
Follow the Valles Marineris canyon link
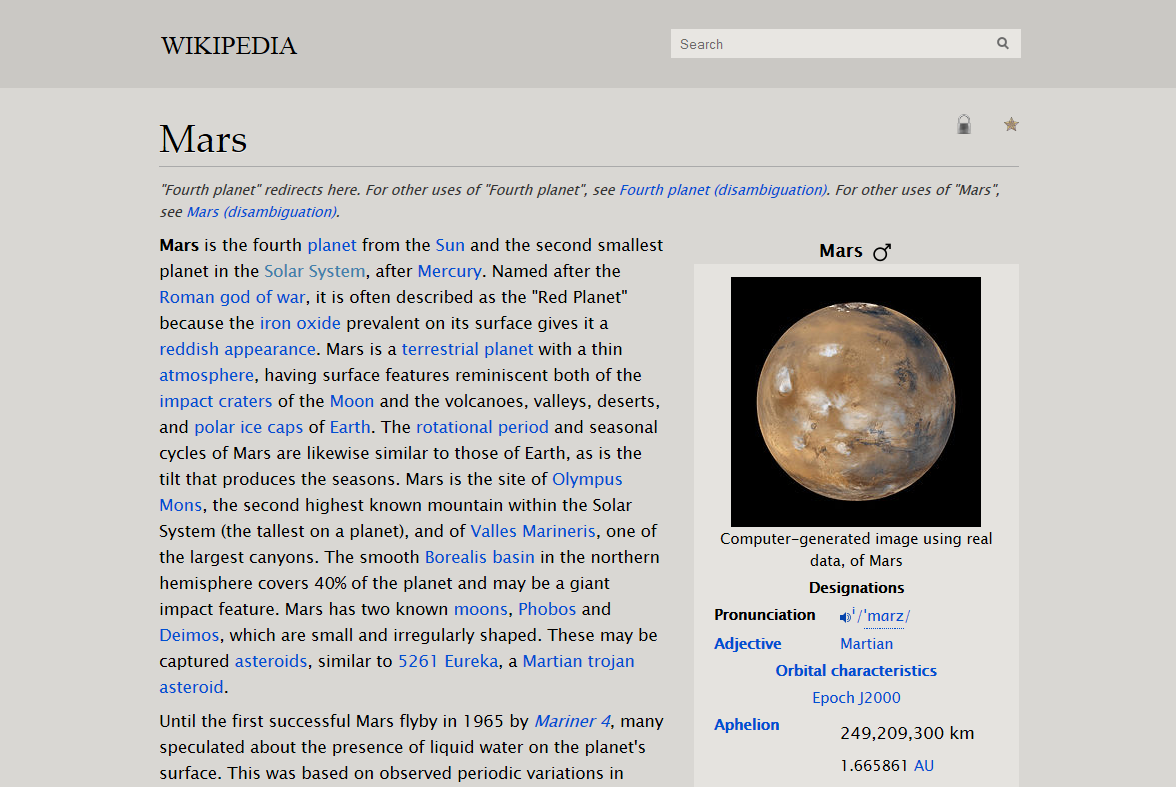click(x=532, y=531)
